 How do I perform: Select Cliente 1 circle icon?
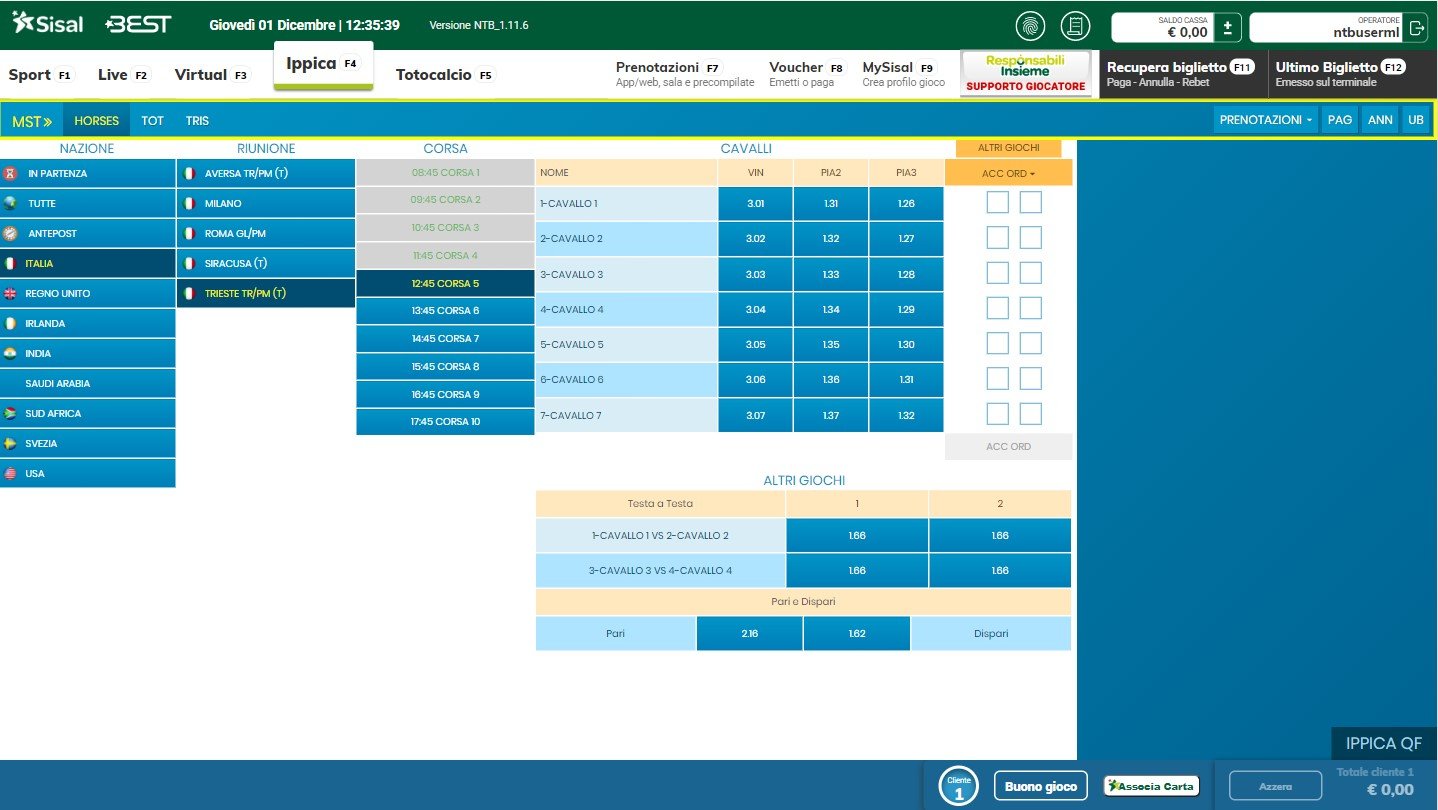click(x=958, y=786)
